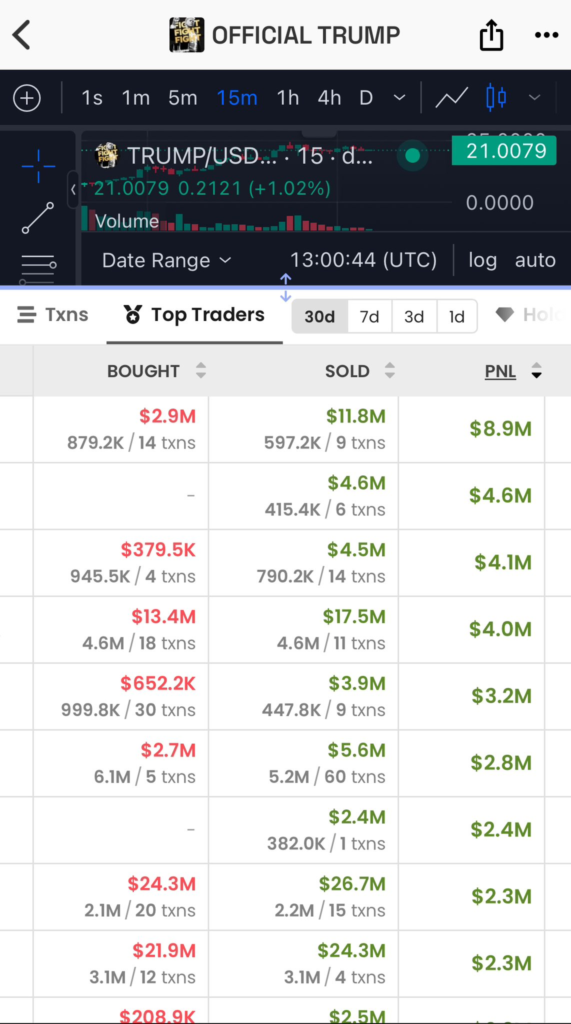The height and width of the screenshot is (1024, 571).
Task: Select the 1h chart interval
Action: 287,98
